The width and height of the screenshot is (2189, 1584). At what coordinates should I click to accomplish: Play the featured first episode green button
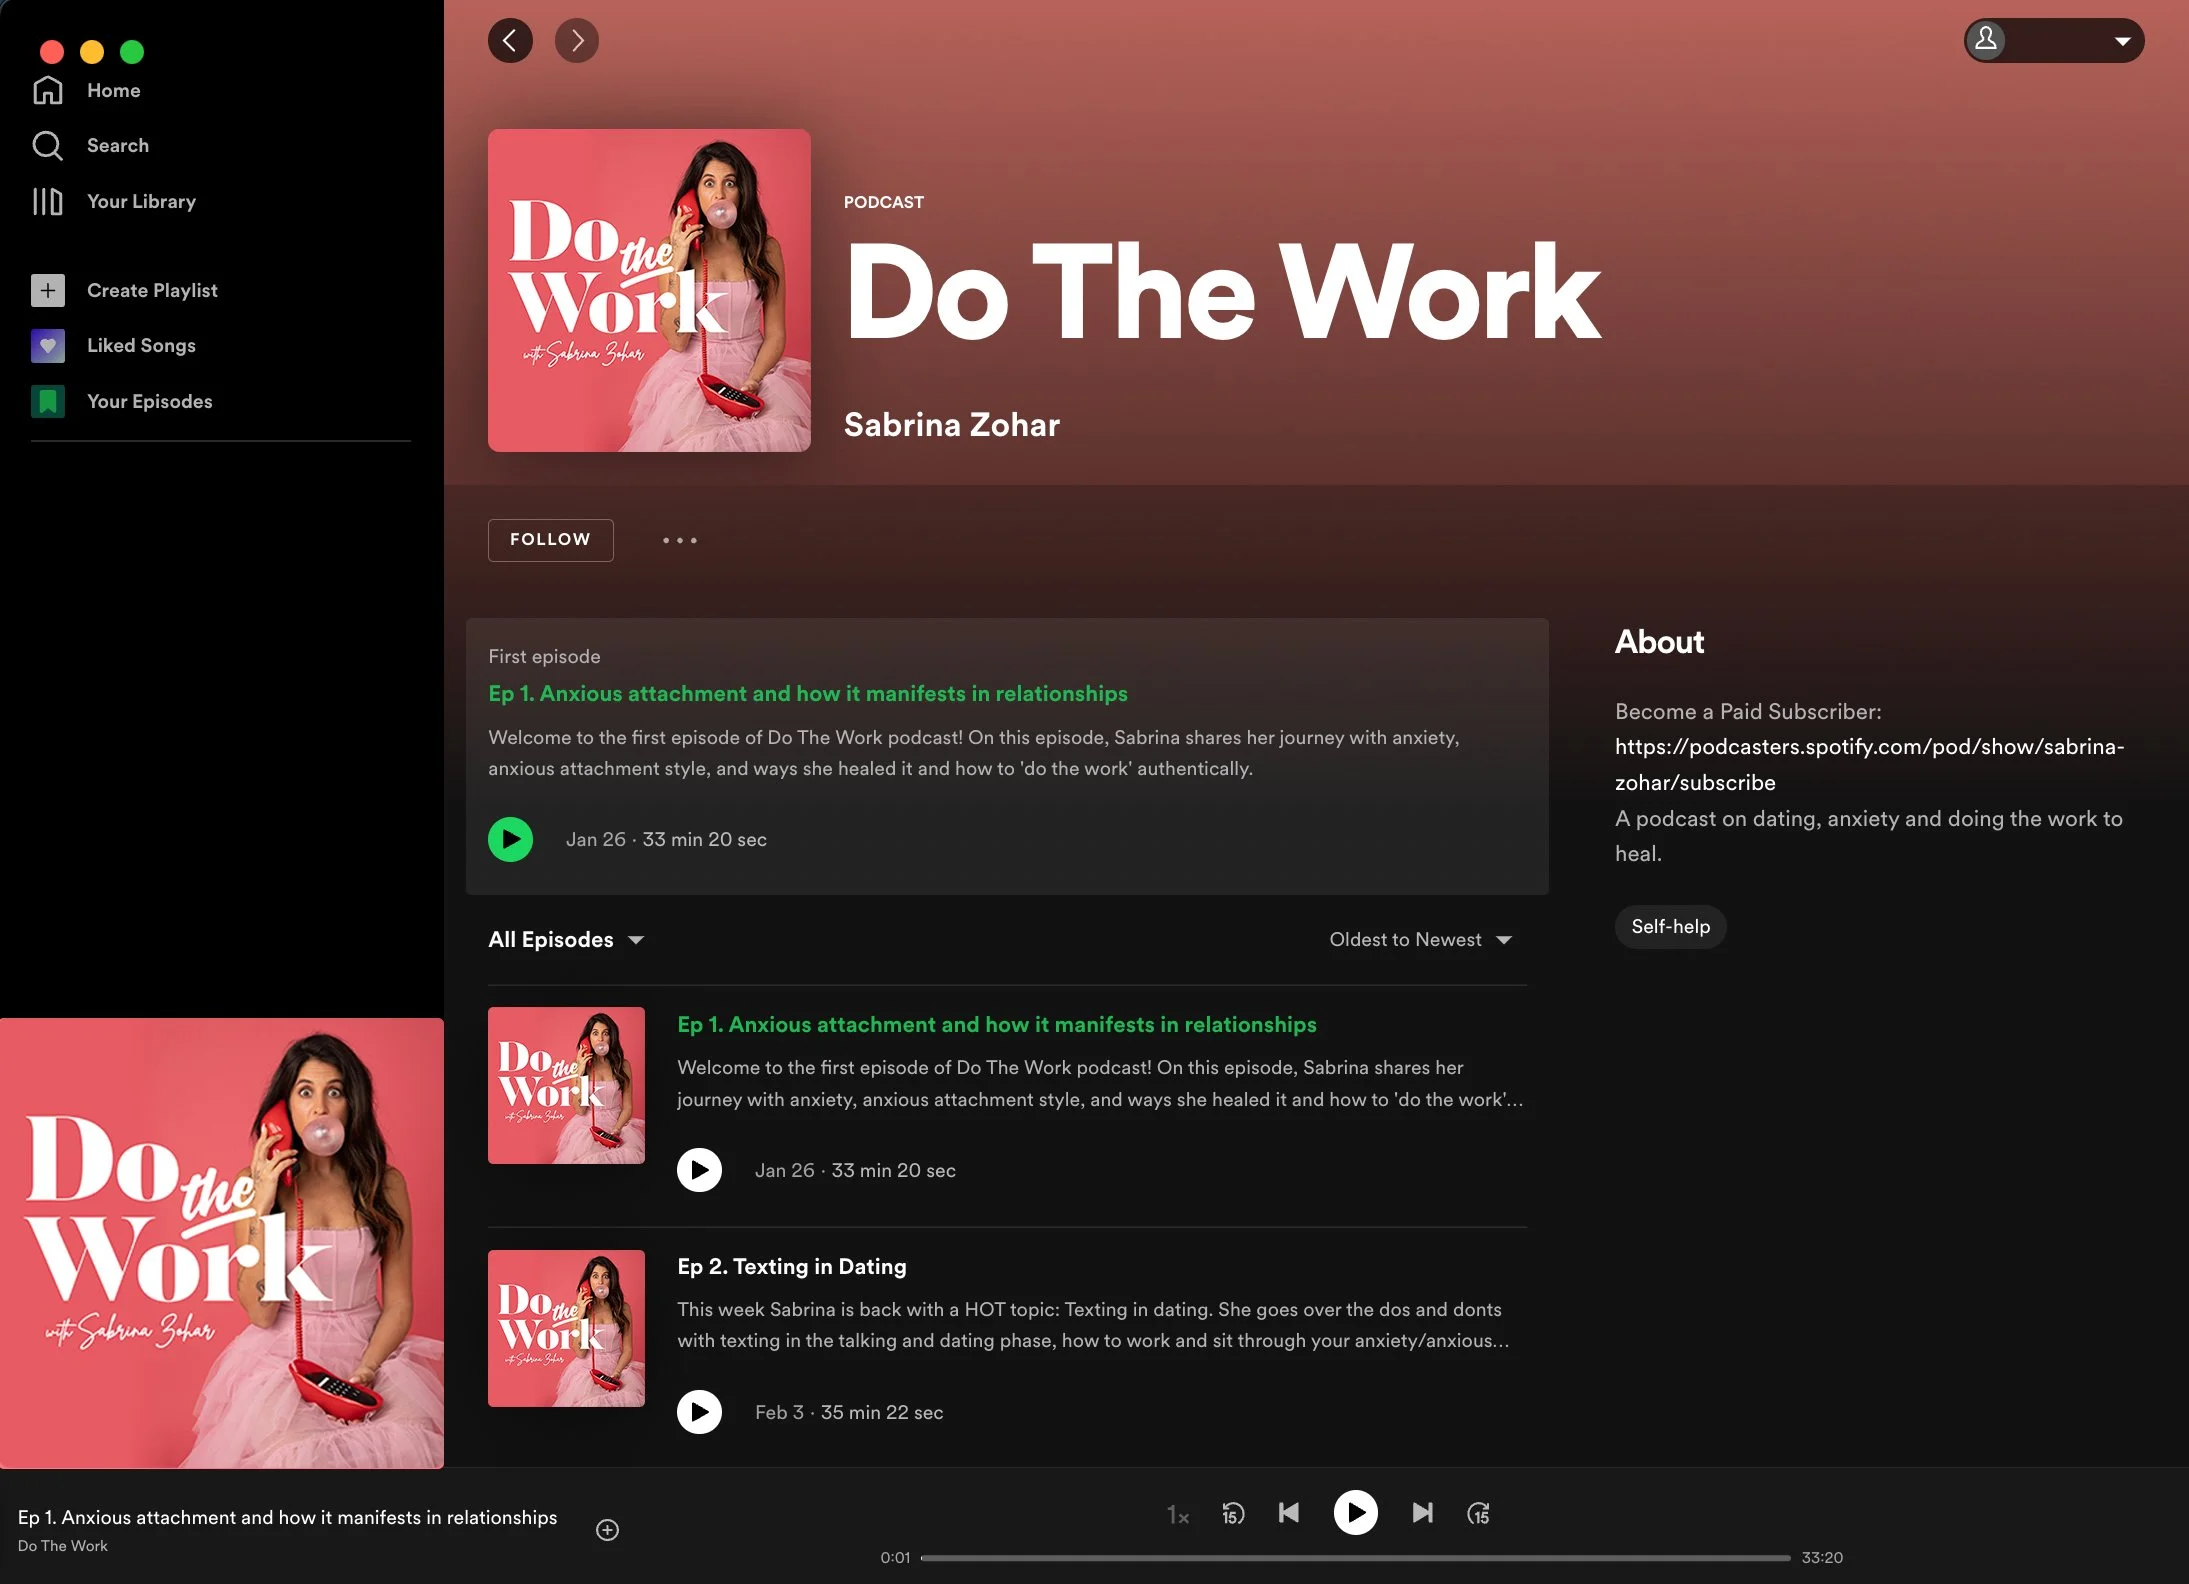tap(510, 839)
